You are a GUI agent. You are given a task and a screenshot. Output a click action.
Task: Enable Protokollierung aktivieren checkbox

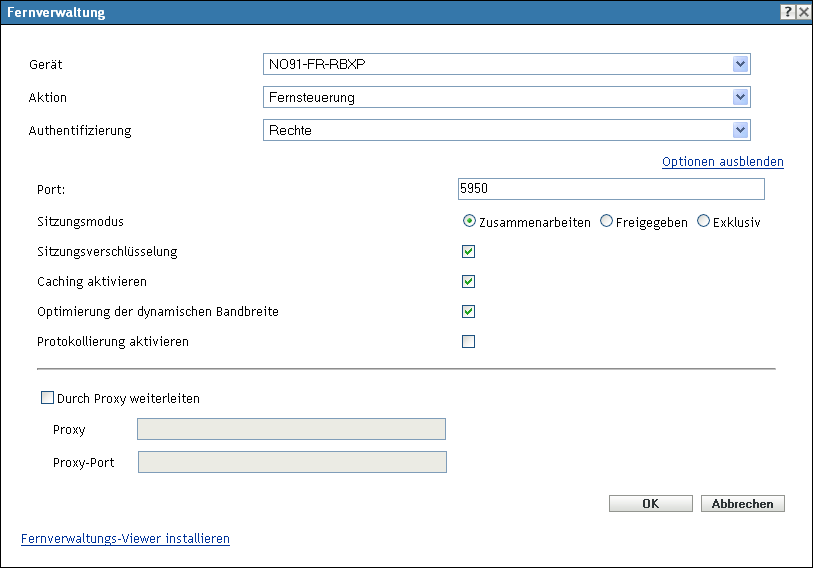468,341
